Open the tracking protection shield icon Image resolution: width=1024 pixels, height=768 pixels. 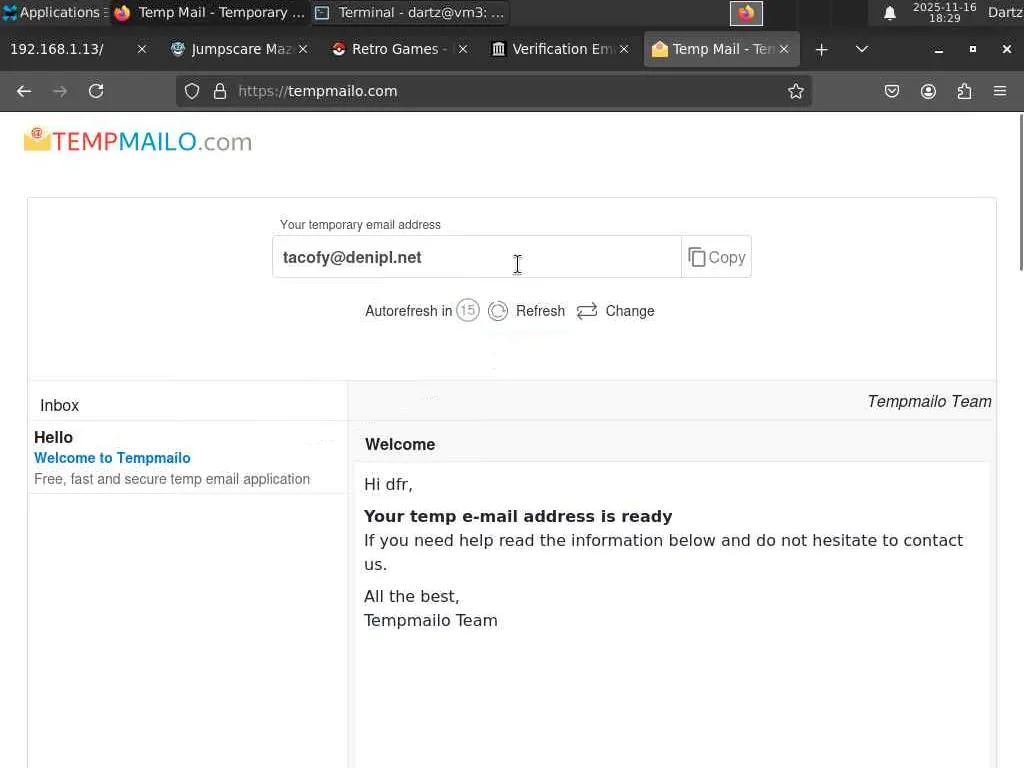pos(191,91)
